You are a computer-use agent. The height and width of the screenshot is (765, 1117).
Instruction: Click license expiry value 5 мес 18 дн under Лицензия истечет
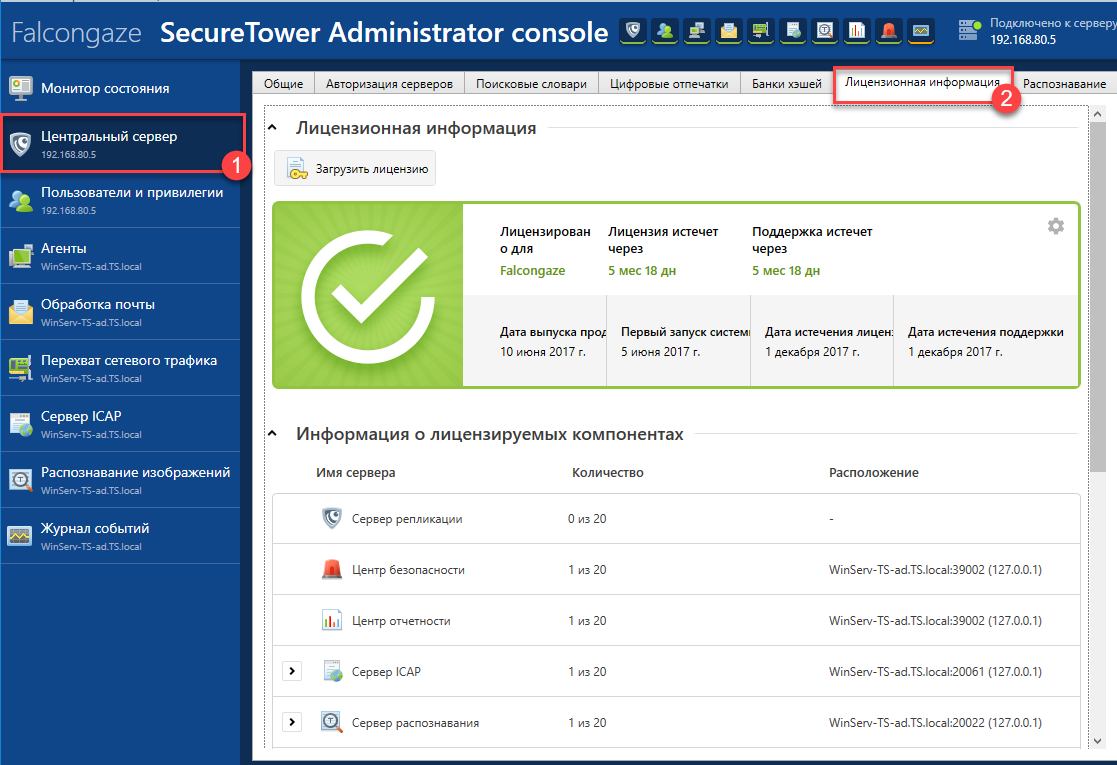point(642,271)
